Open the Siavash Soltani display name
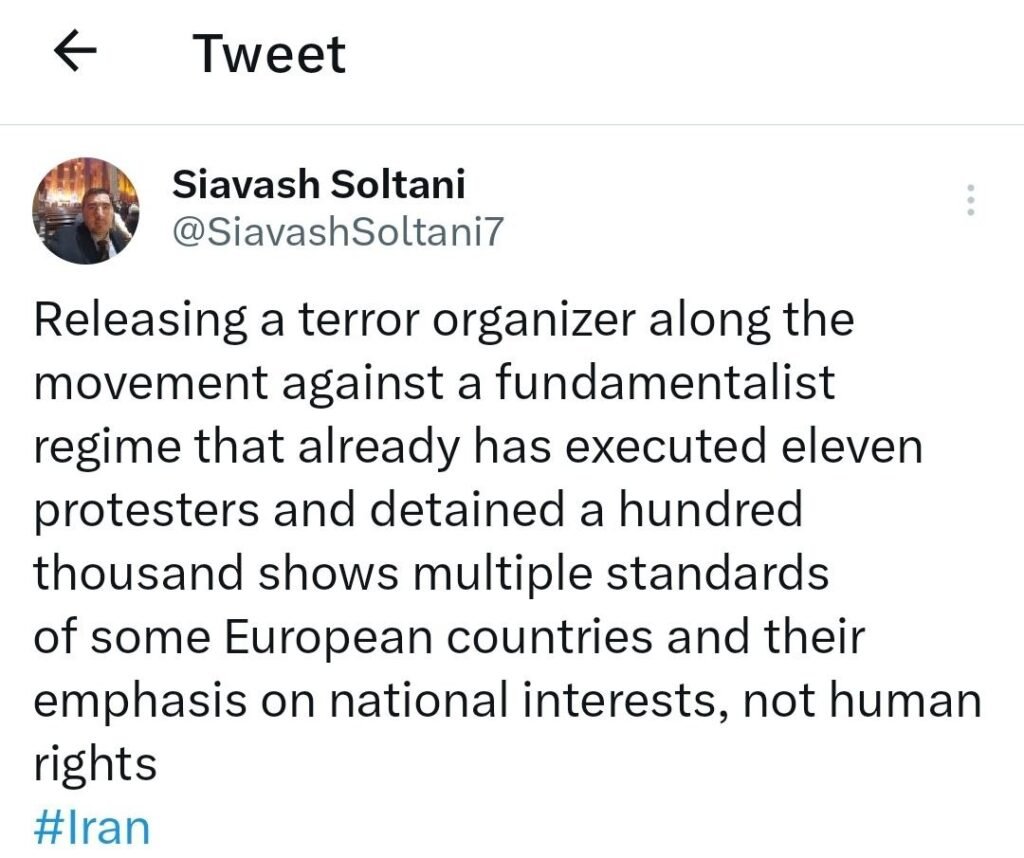 [319, 183]
